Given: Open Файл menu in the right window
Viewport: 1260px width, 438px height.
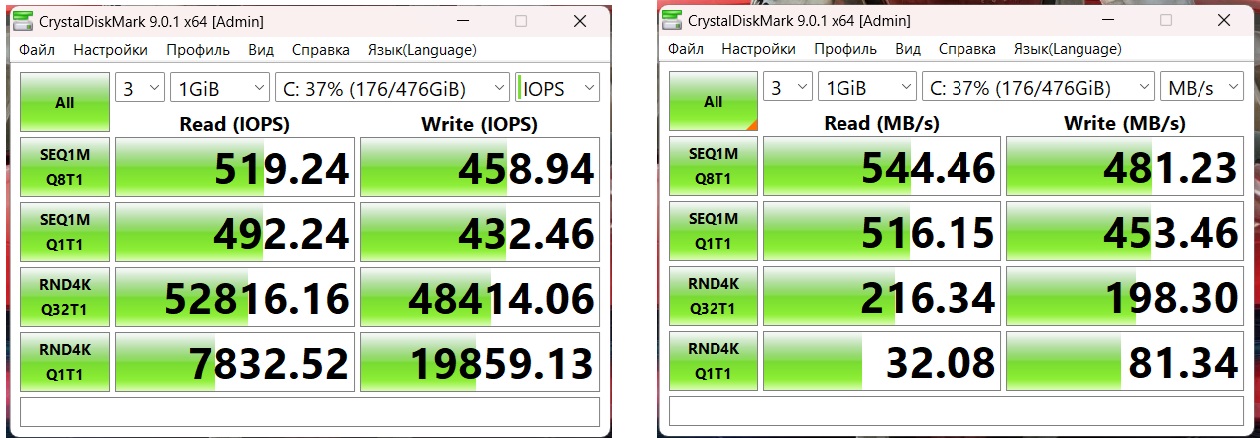Looking at the screenshot, I should coord(685,48).
